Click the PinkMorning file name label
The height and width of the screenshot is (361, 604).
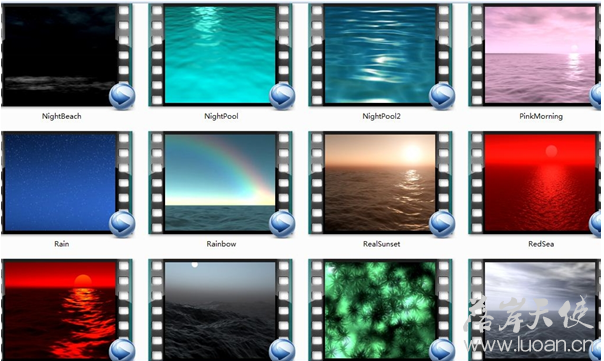[541, 116]
